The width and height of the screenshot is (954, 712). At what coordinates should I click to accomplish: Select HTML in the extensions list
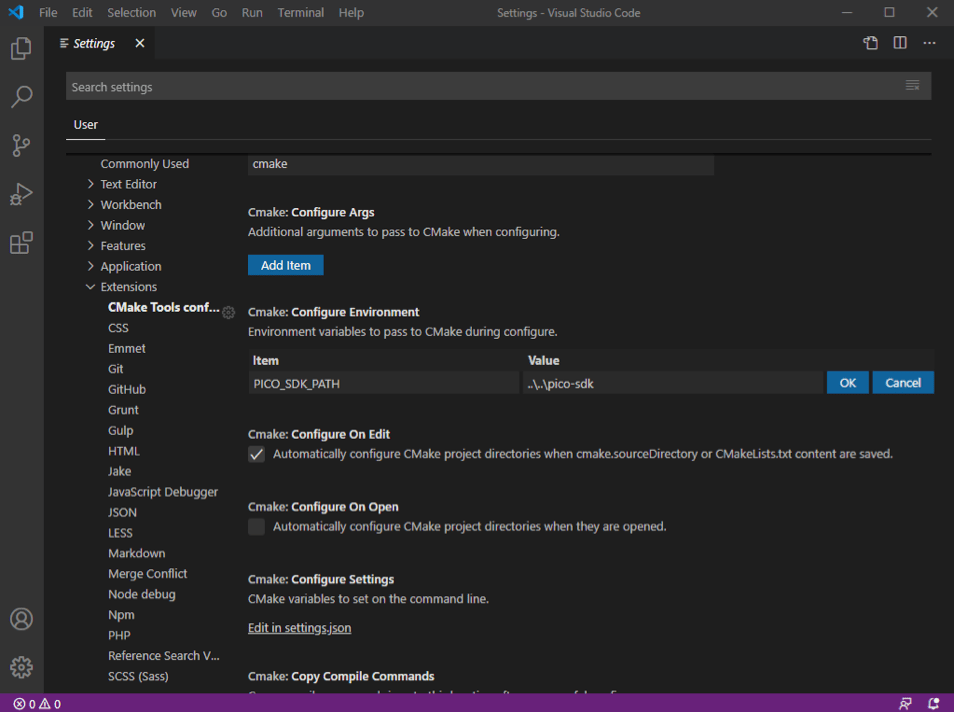[x=124, y=452]
